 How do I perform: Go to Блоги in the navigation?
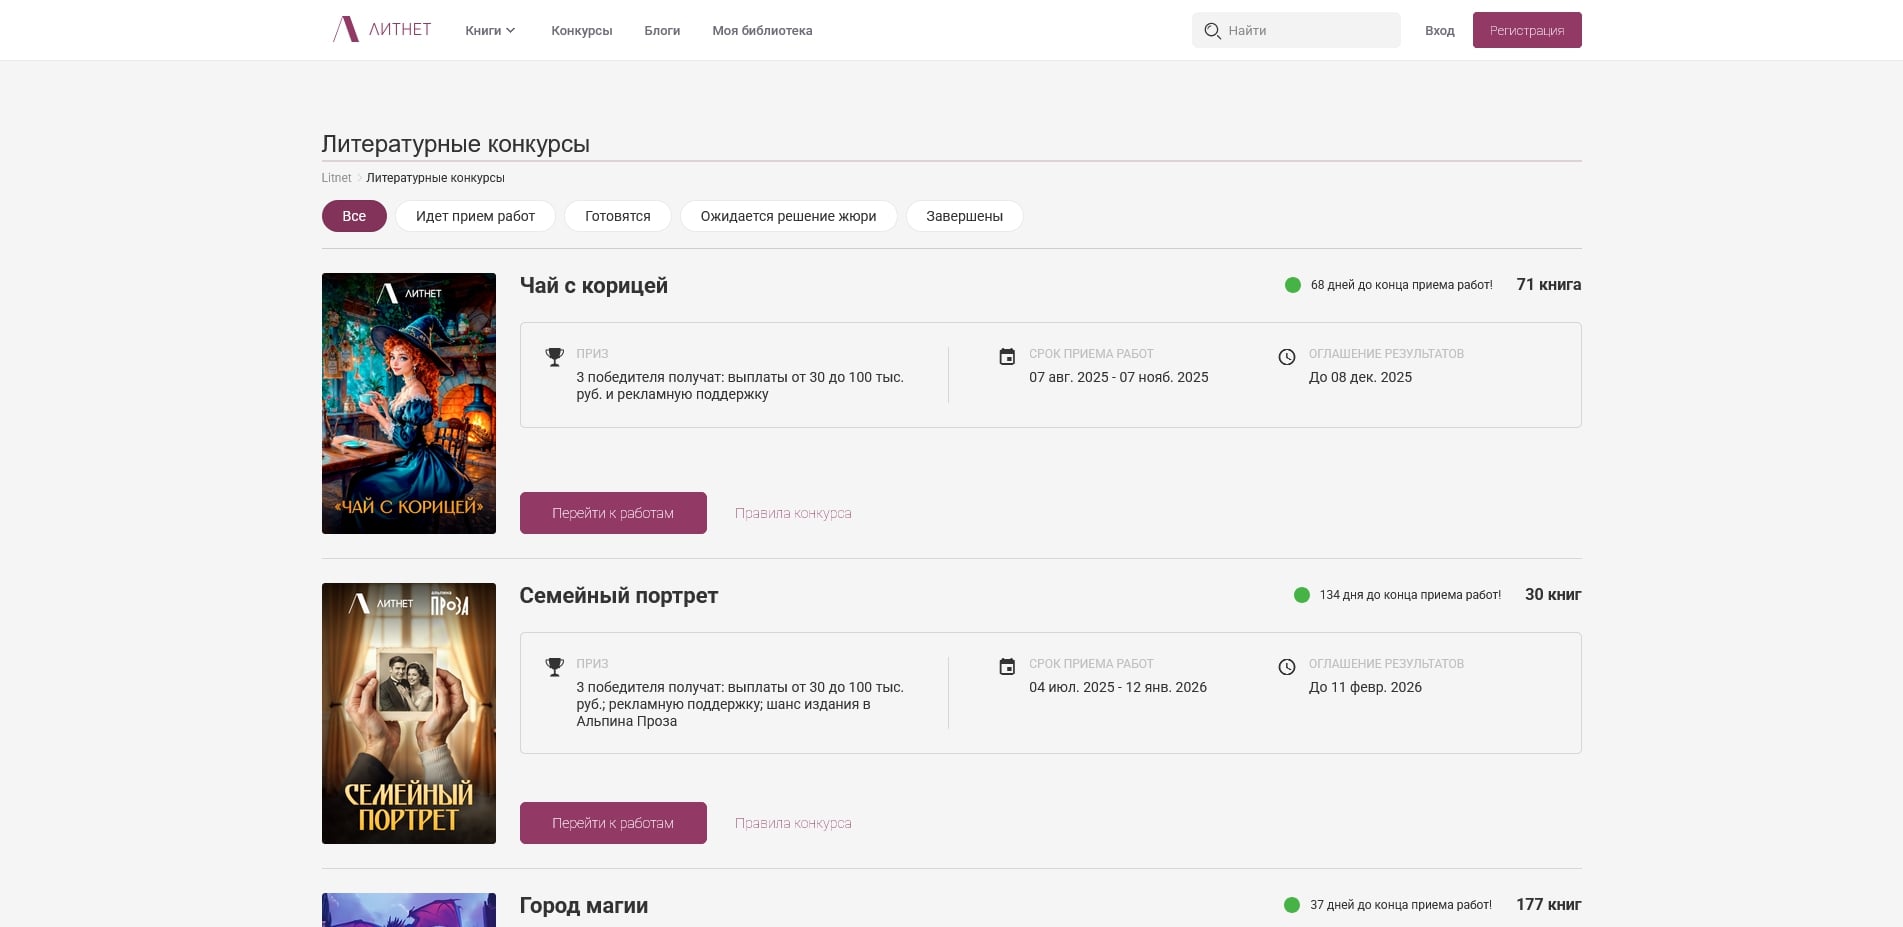click(x=662, y=31)
